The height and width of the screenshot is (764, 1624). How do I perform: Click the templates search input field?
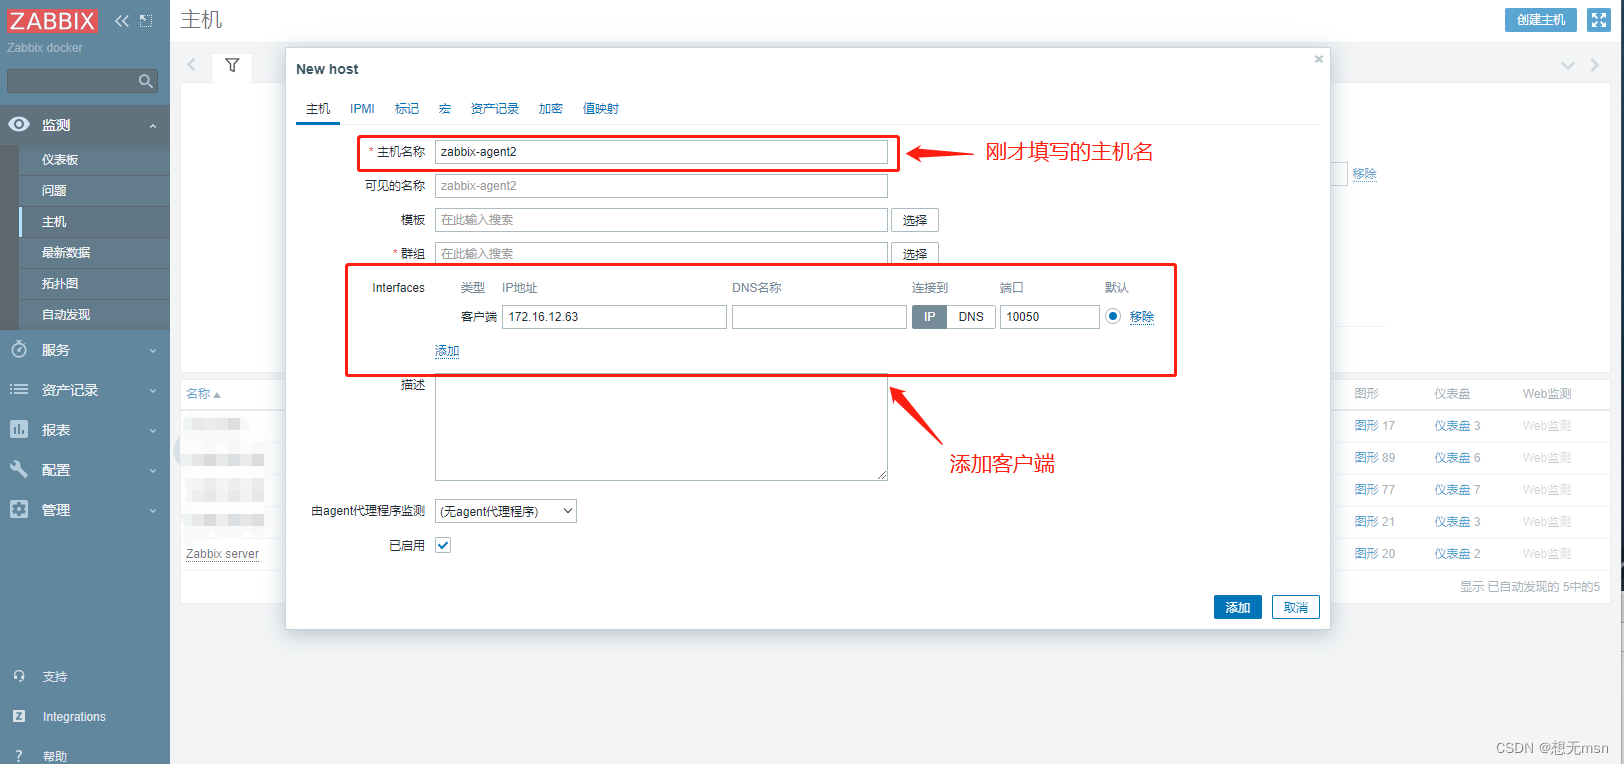coord(661,220)
